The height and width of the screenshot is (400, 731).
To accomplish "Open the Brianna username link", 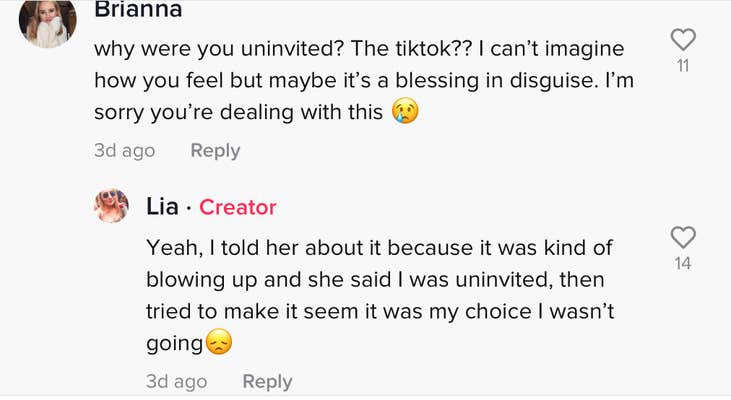I will (138, 9).
